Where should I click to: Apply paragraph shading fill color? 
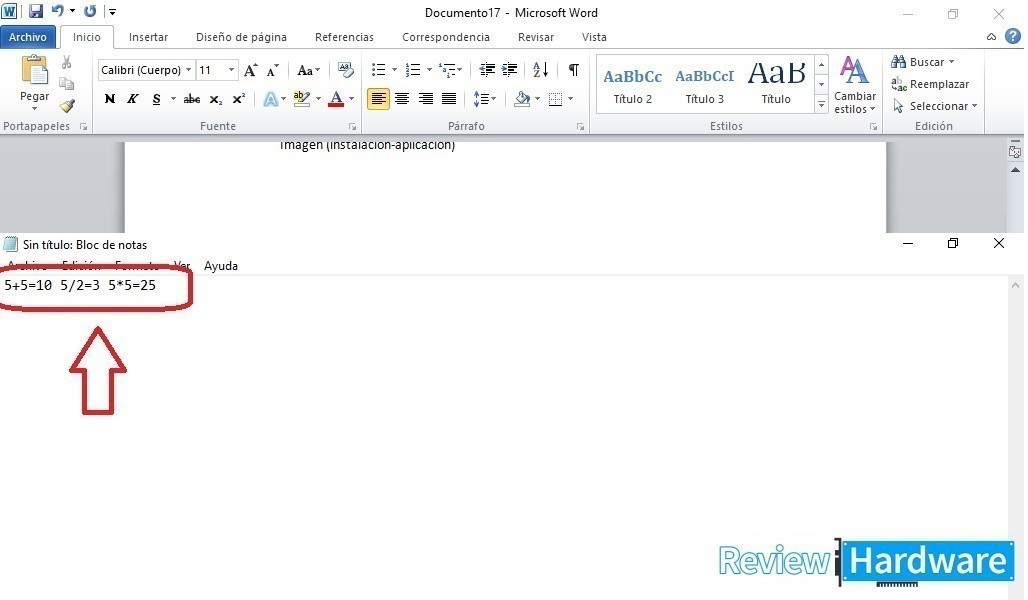(x=522, y=99)
